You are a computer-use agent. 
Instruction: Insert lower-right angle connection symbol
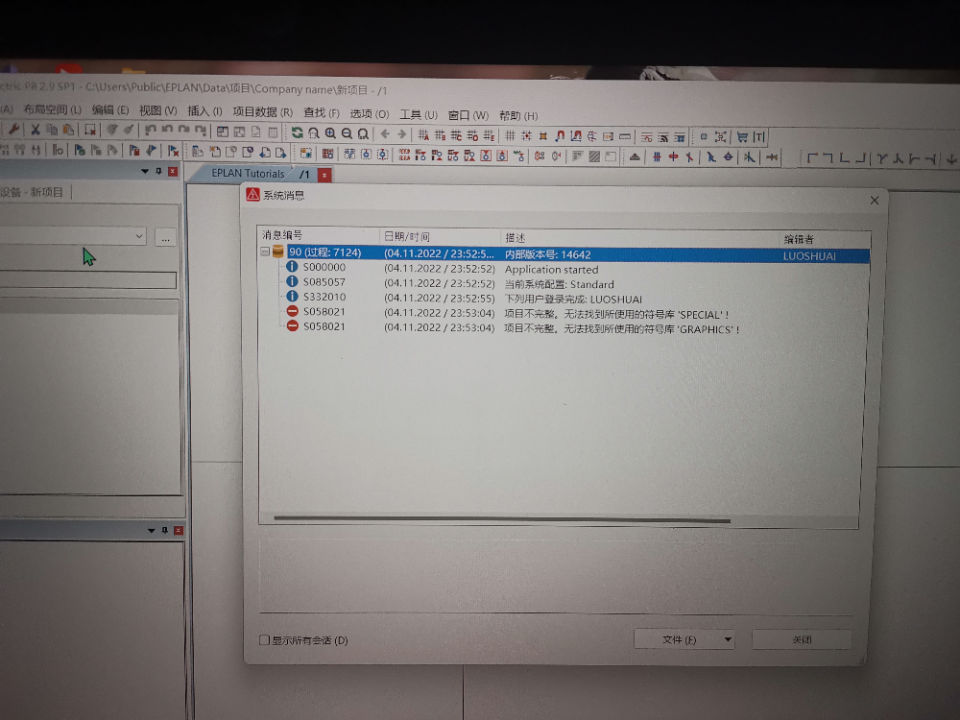(x=860, y=159)
